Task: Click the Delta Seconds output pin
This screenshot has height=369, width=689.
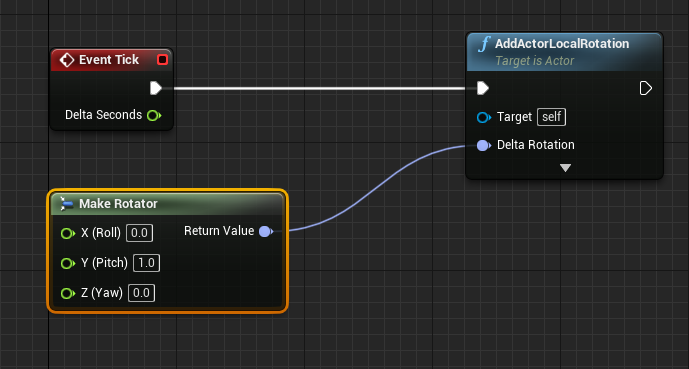Action: click(154, 116)
